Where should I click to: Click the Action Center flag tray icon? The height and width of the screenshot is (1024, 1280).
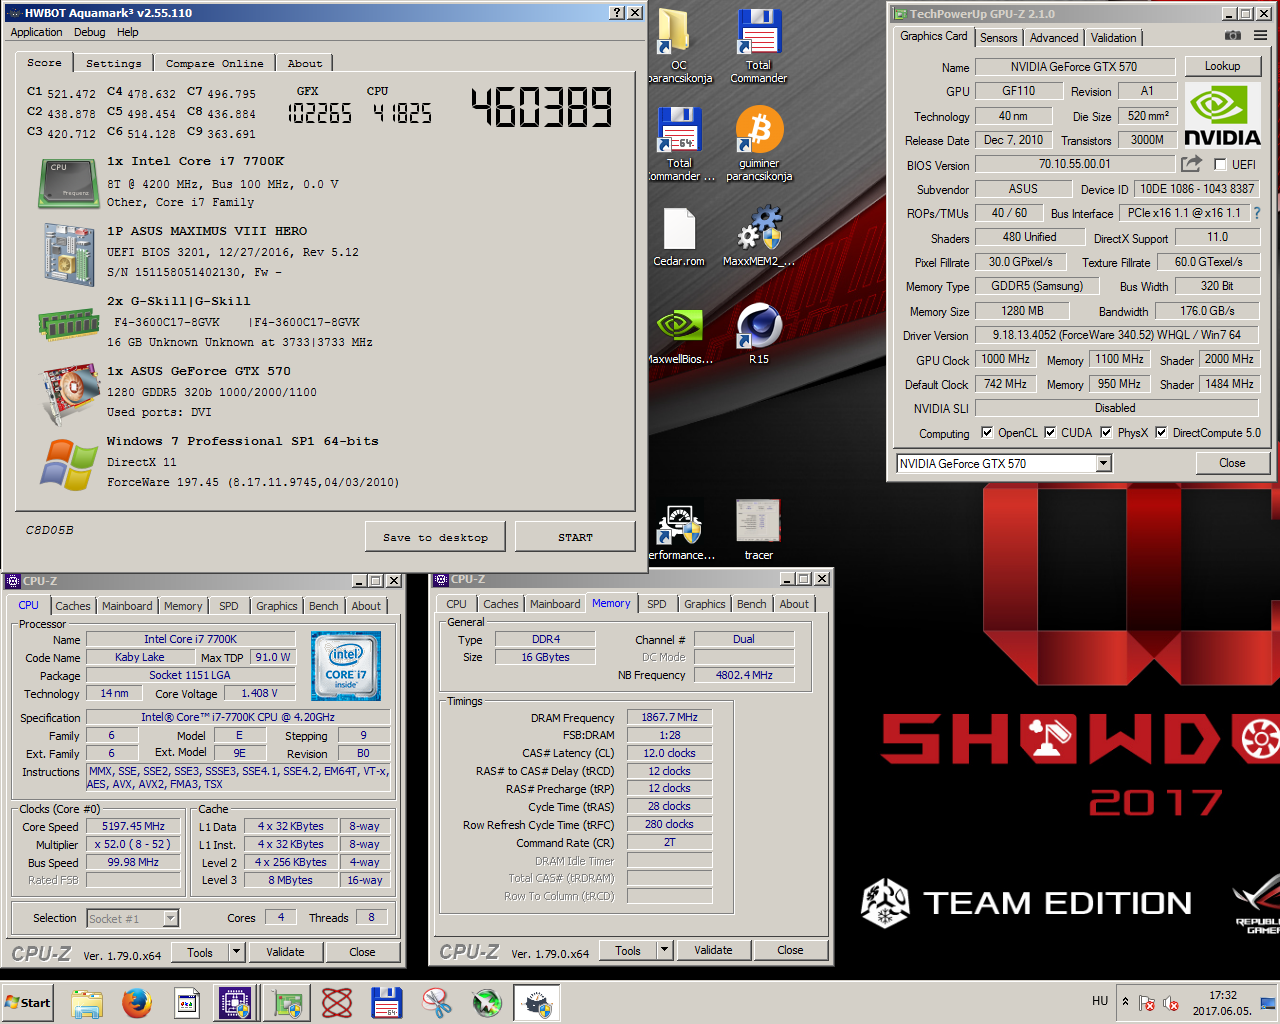tap(1147, 1003)
